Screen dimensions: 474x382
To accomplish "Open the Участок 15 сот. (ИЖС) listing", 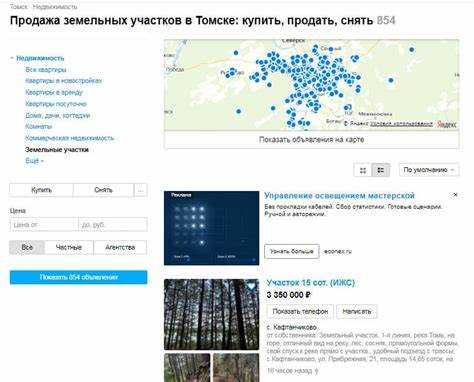I will 310,283.
